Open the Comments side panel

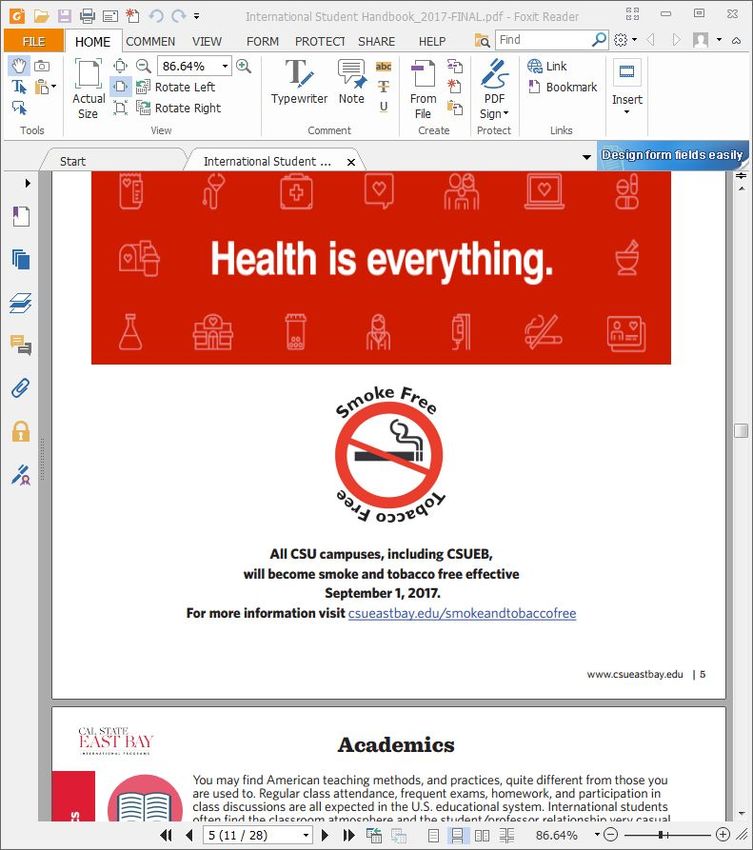[21, 345]
